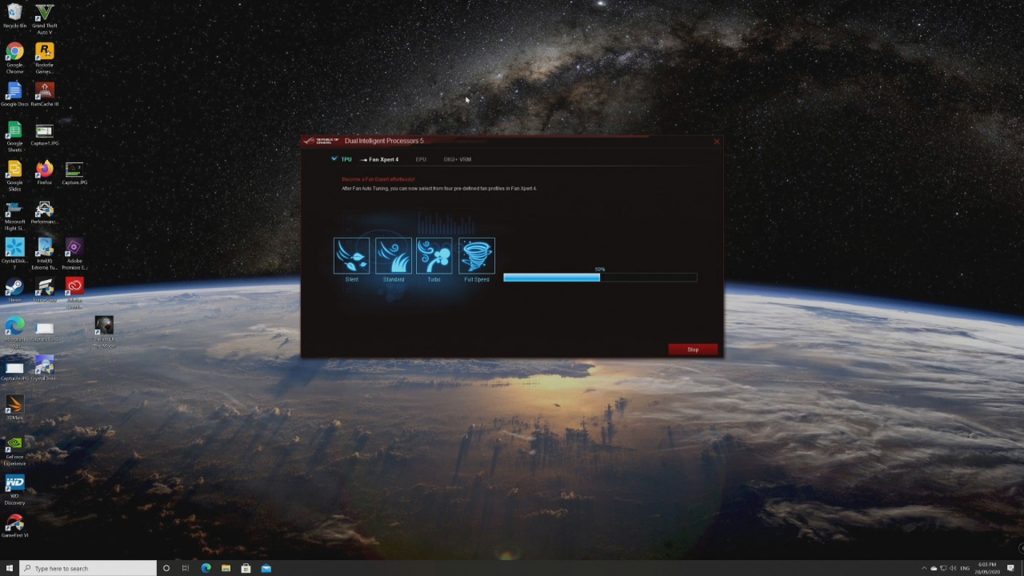Open Firefox desktop shortcut
Screen dimensions: 1024x576
[44, 172]
